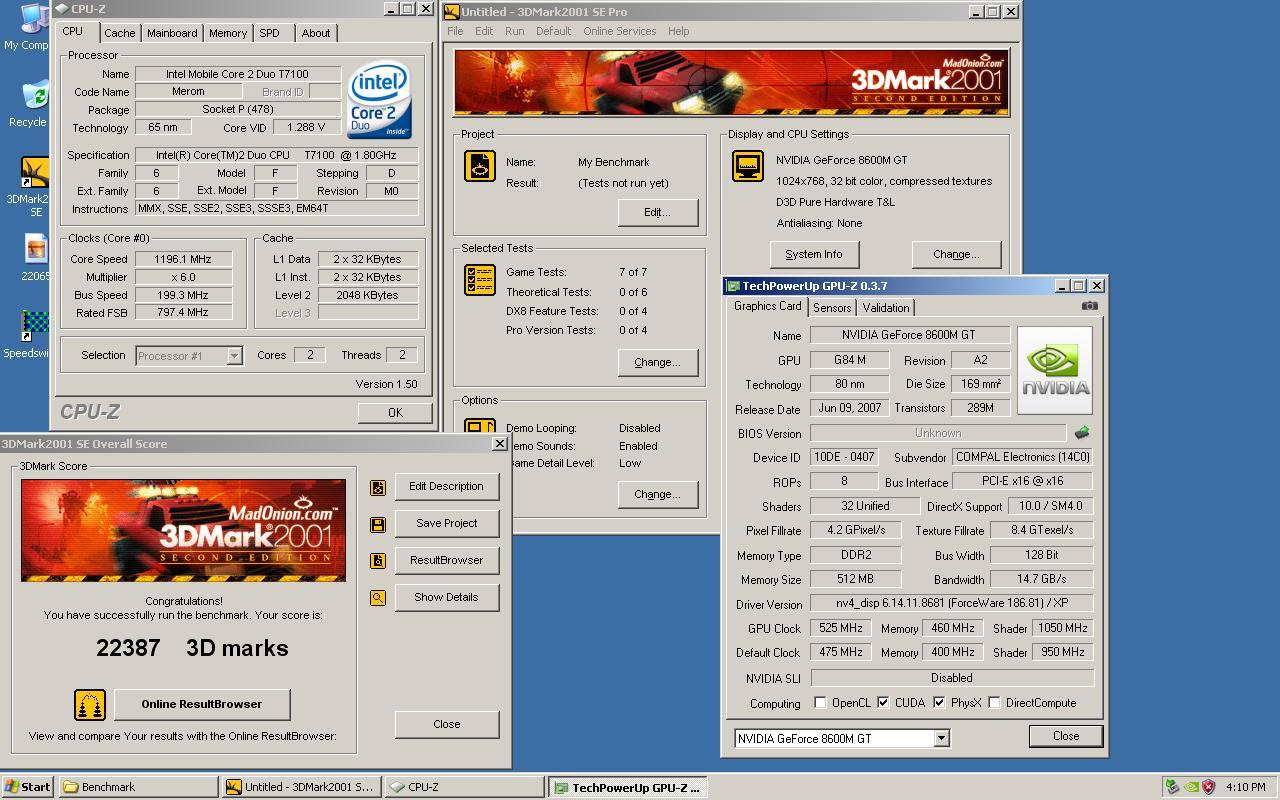
Task: Click the 22387 3D marks score text
Action: pyautogui.click(x=192, y=648)
